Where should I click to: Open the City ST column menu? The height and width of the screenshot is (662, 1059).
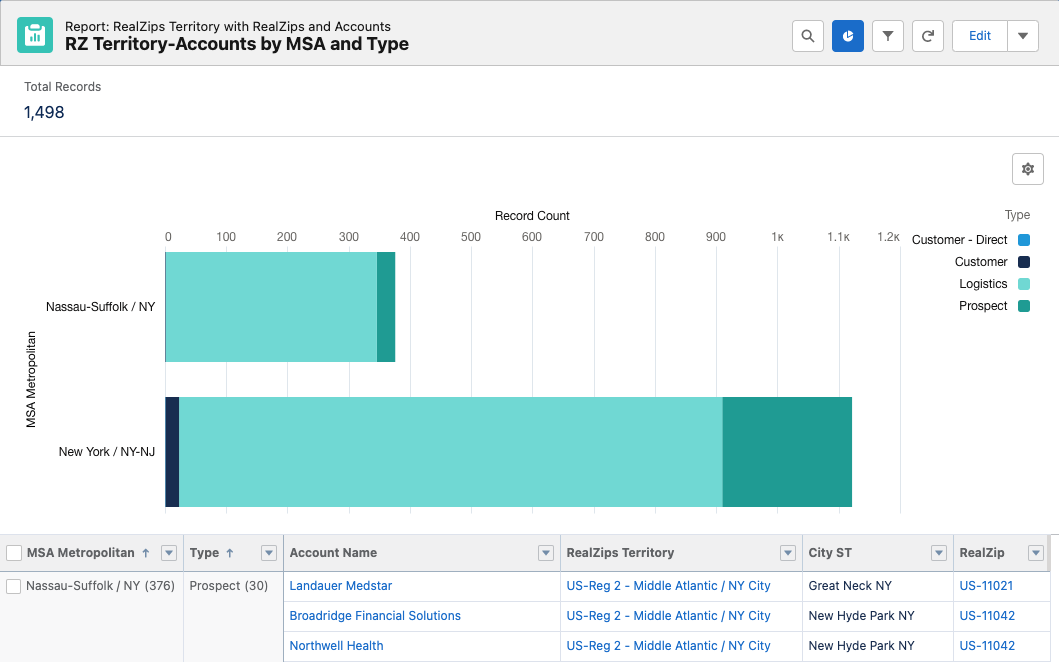tap(939, 553)
